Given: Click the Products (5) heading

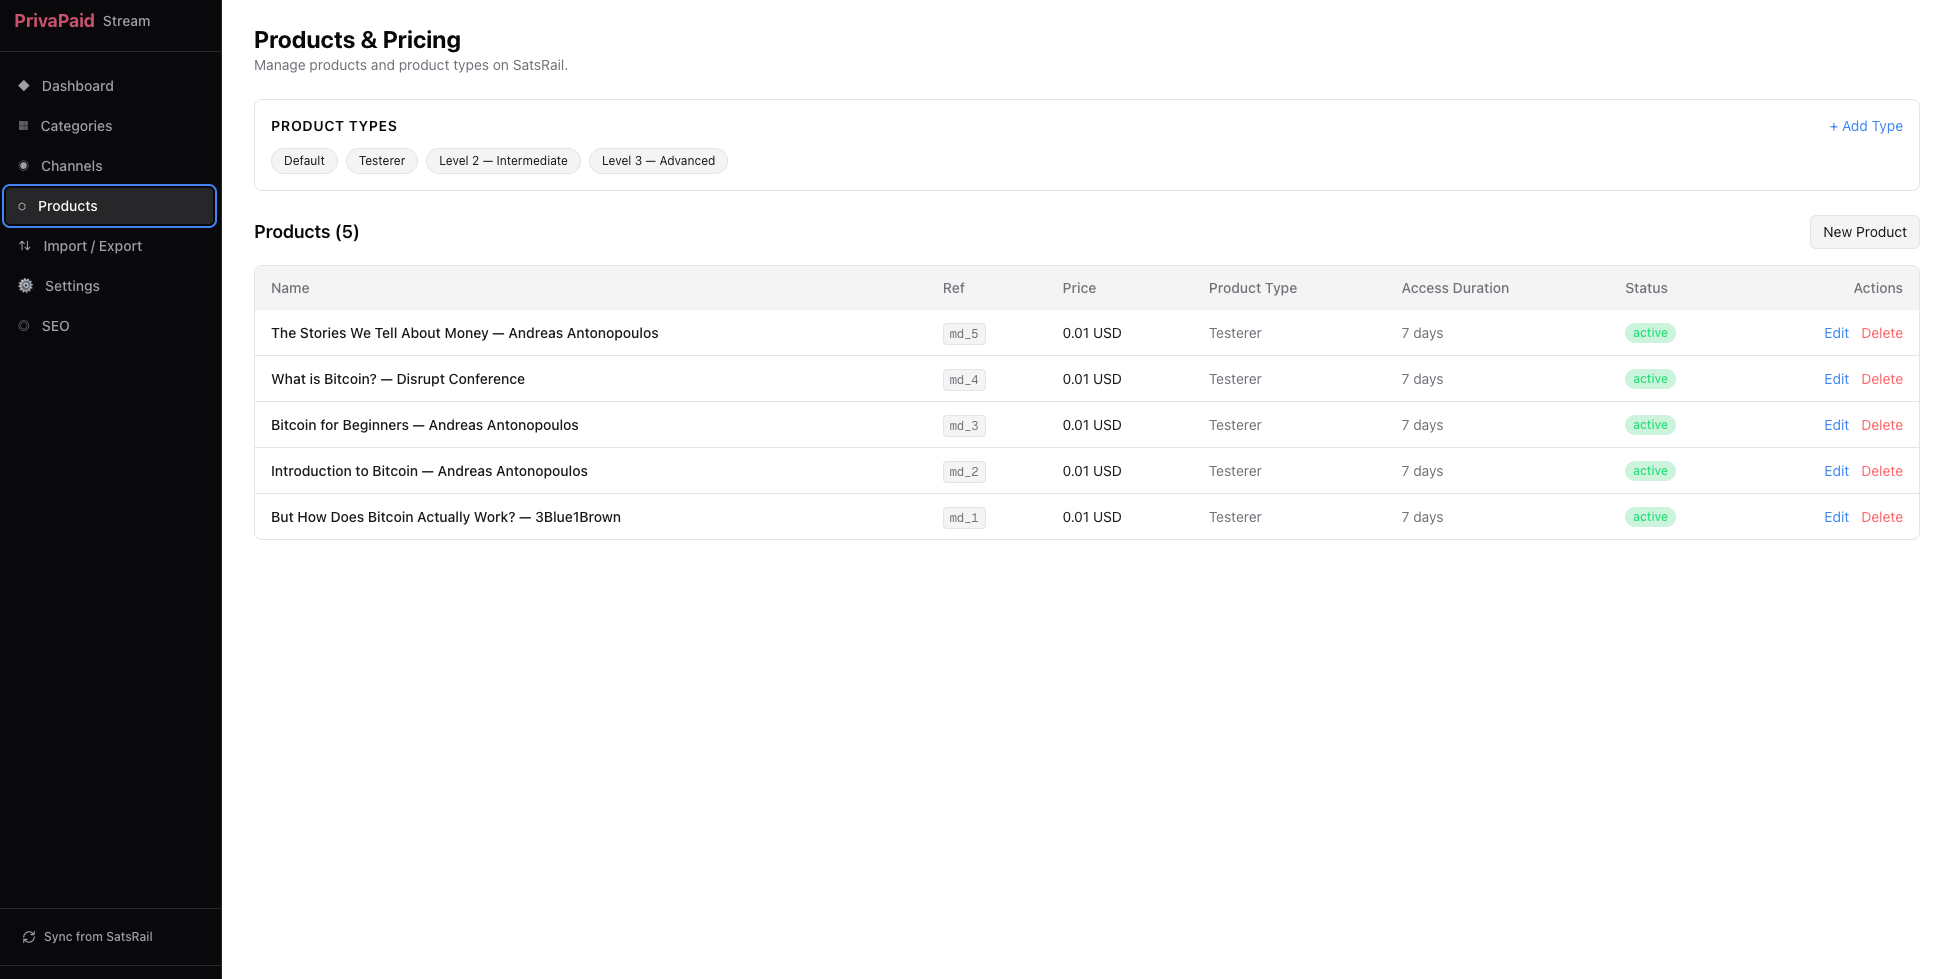Looking at the screenshot, I should pyautogui.click(x=306, y=232).
